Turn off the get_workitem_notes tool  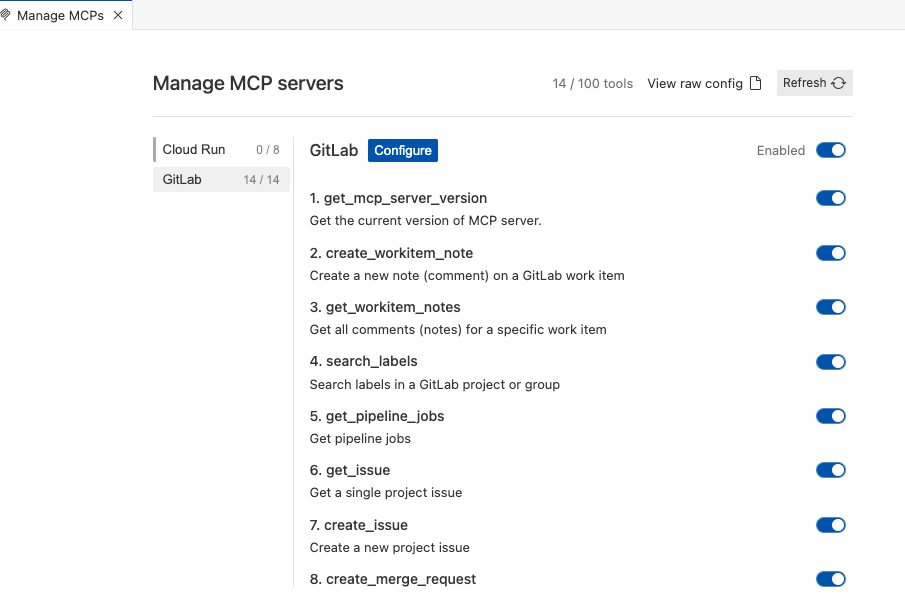coord(830,307)
